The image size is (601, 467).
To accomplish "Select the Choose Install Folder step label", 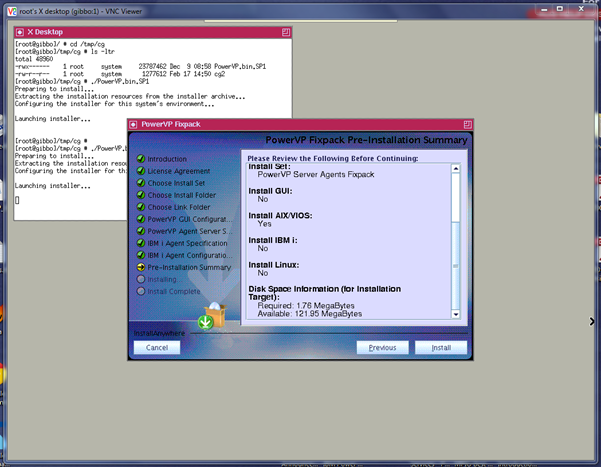I will pos(182,195).
